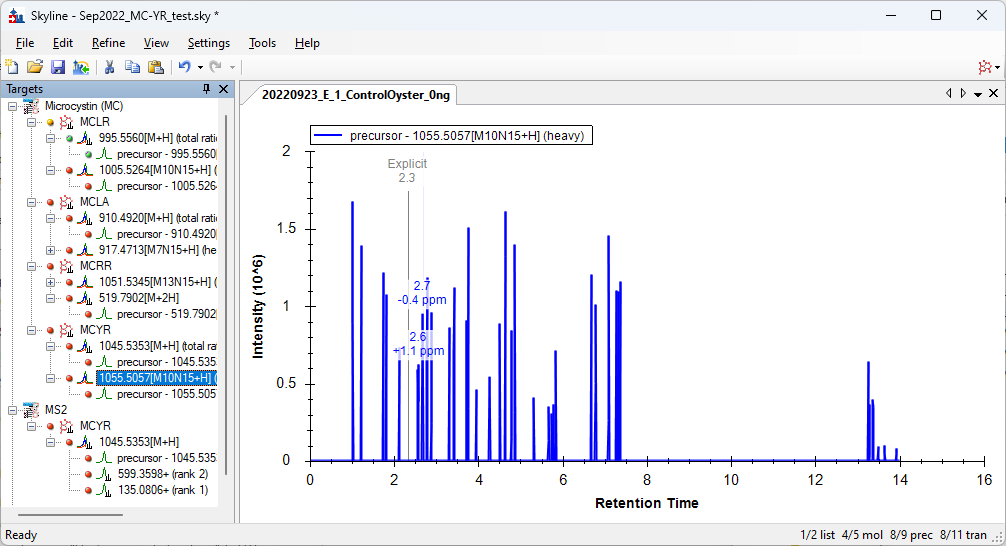The width and height of the screenshot is (1006, 546).
Task: Click the Undo arrow icon
Action: click(x=184, y=67)
